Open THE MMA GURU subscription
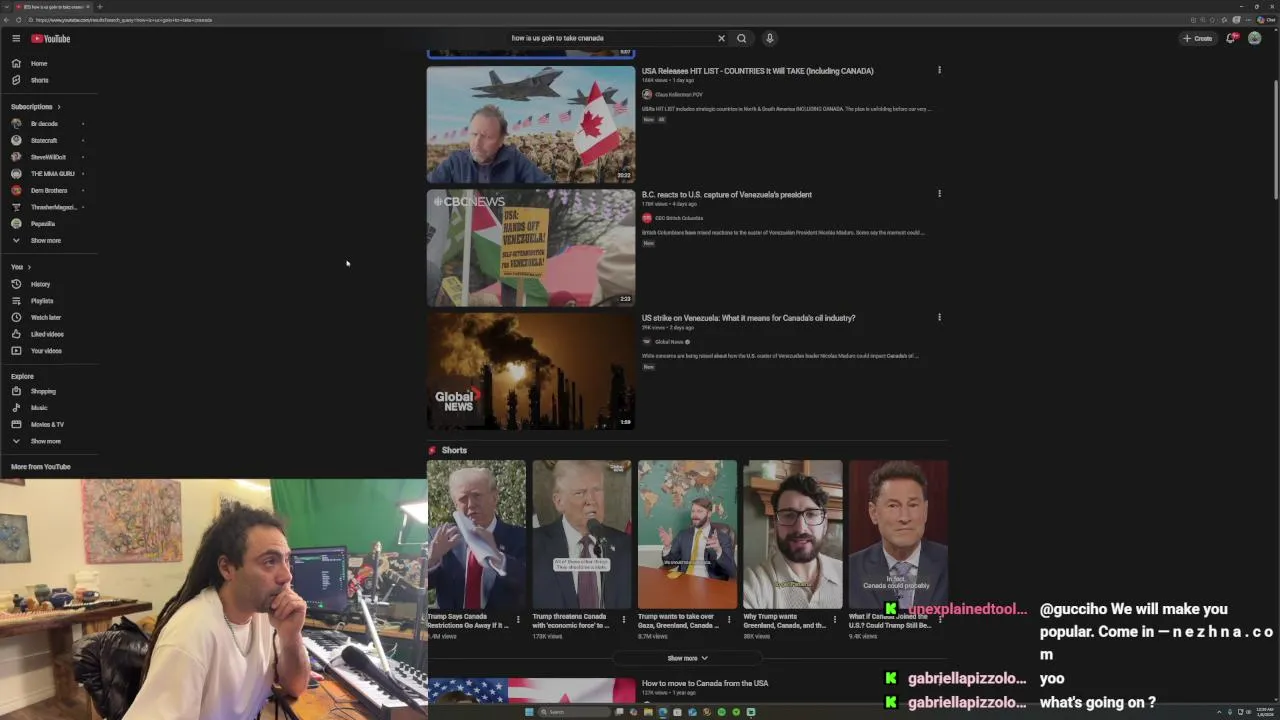Screen dimensions: 1280x720 point(48,174)
